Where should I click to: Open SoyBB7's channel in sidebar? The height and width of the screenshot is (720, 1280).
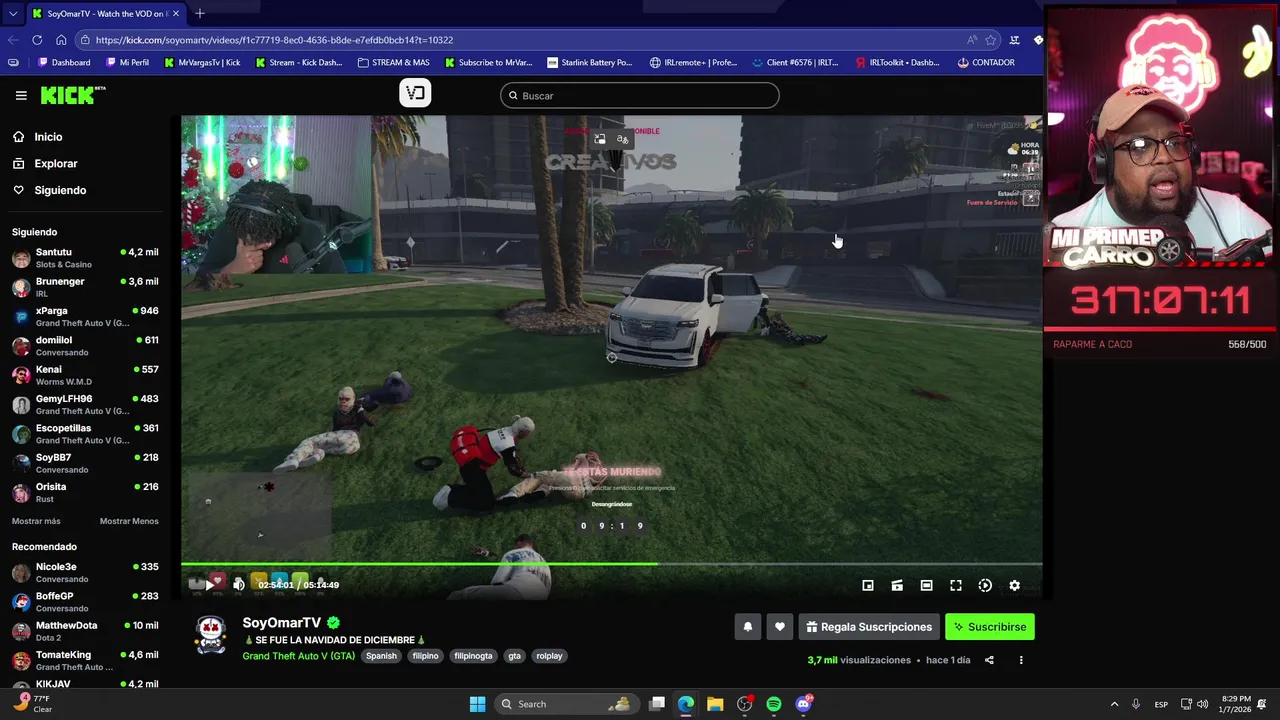point(85,463)
